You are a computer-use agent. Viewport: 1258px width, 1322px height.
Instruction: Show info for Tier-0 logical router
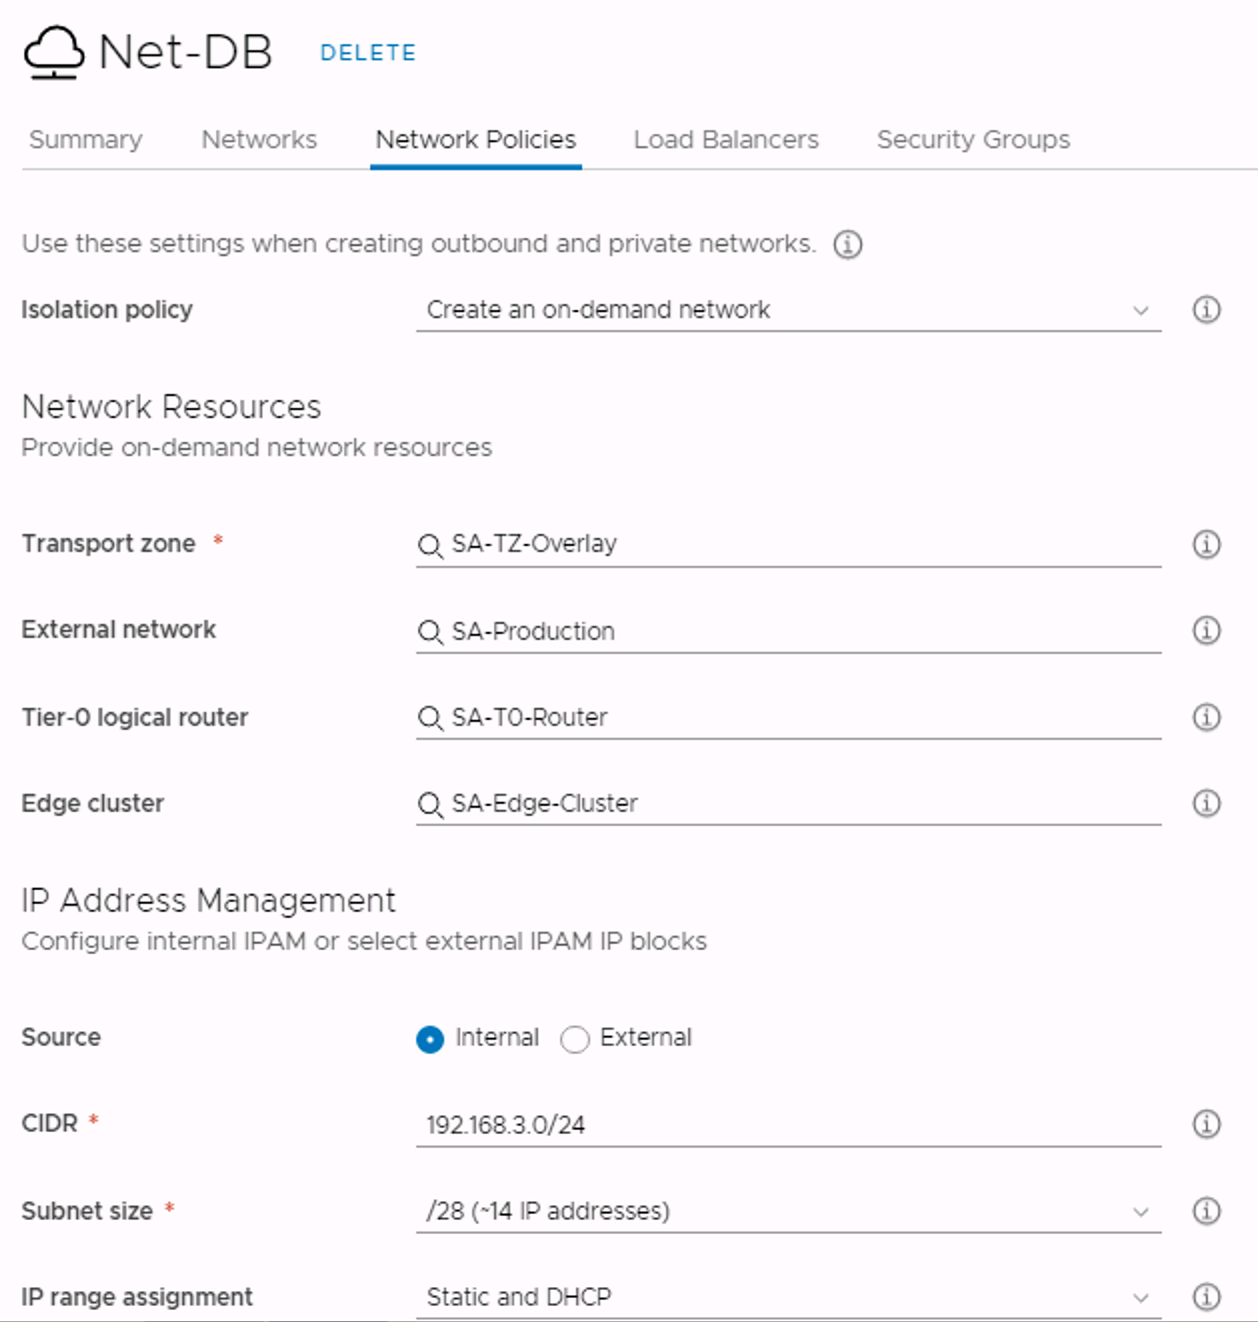(1206, 717)
